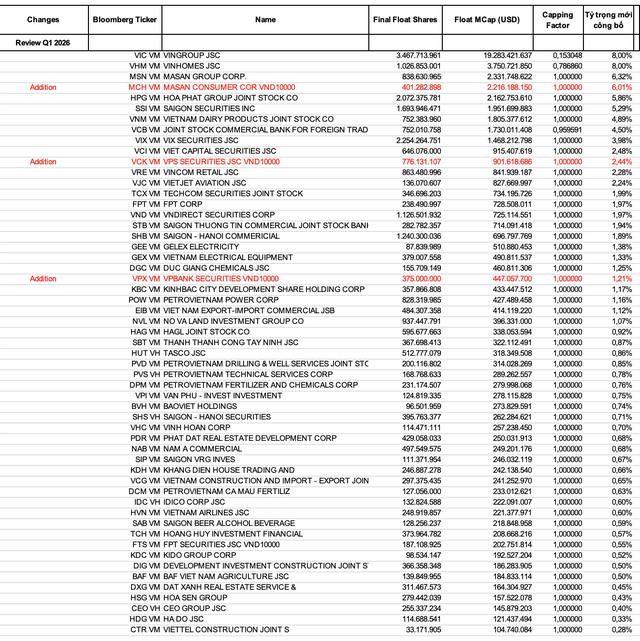Select the VIC VM ticker cell
The width and height of the screenshot is (640, 641).
(146, 54)
